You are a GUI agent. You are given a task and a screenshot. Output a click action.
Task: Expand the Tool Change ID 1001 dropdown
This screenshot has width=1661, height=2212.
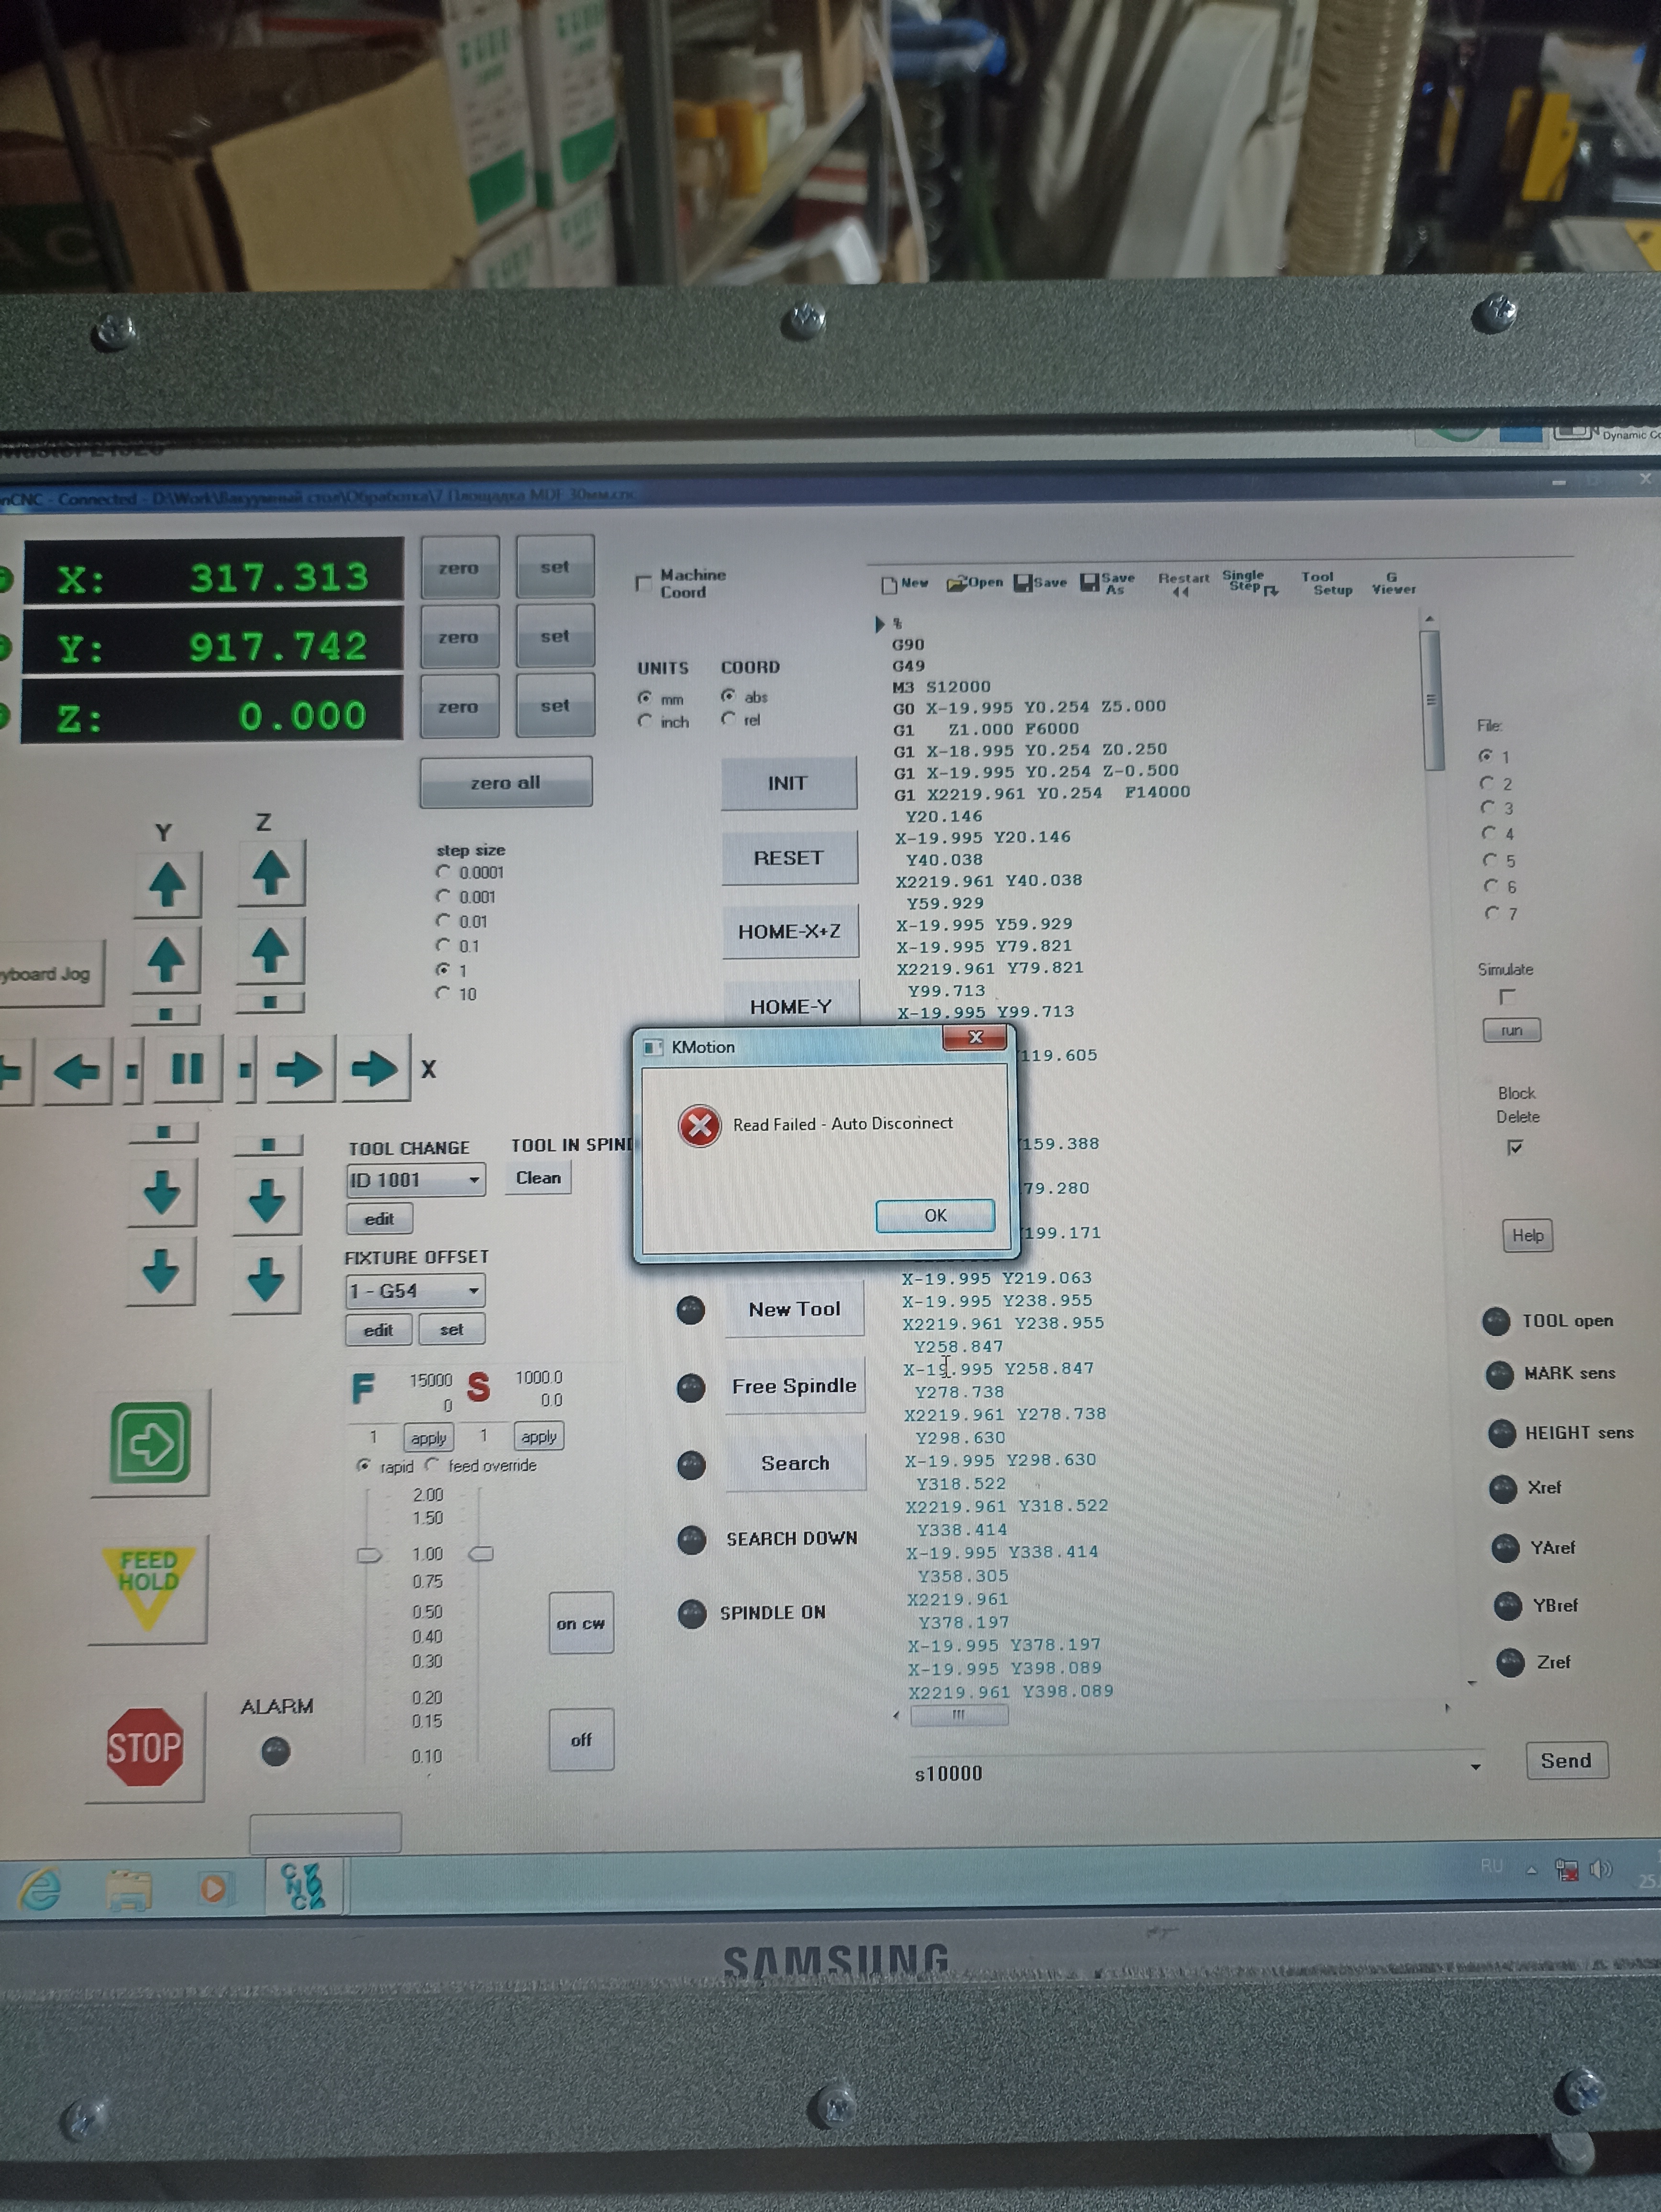click(x=473, y=1180)
